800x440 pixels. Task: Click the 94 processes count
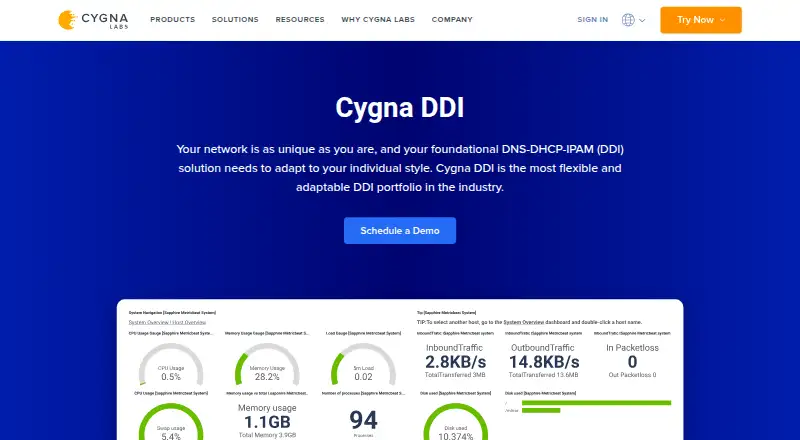(x=363, y=420)
